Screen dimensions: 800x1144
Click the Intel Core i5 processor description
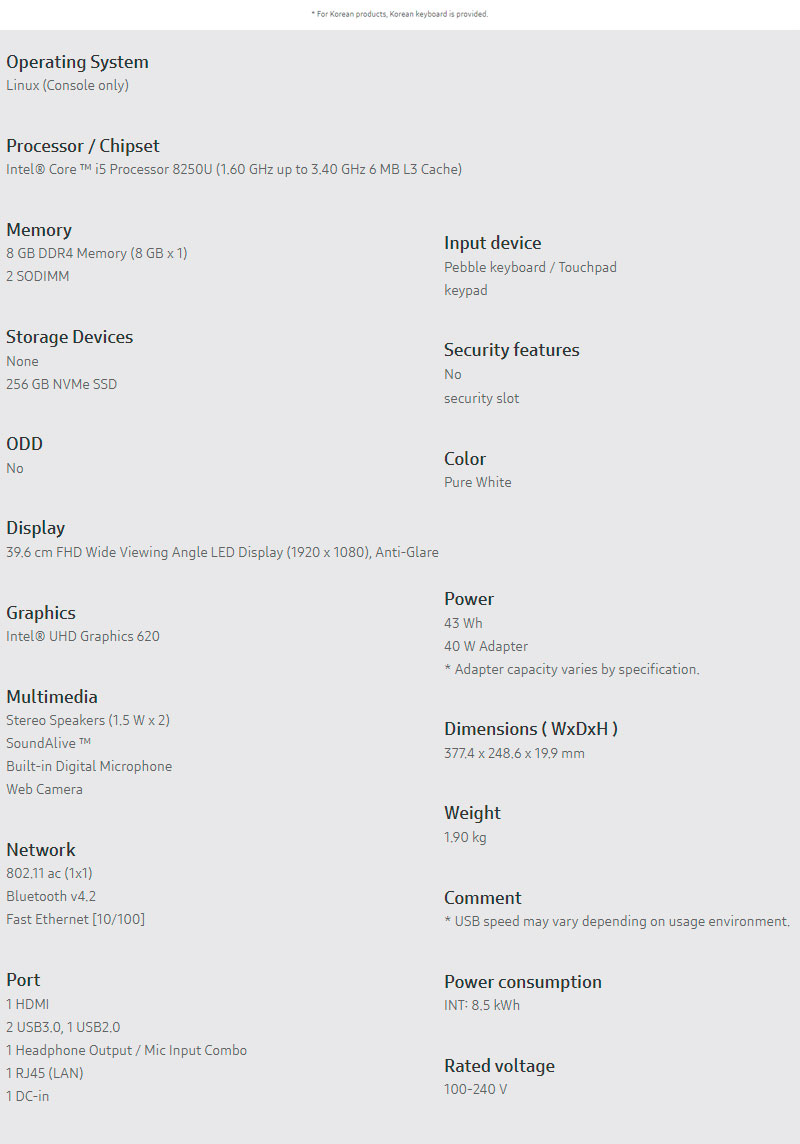pyautogui.click(x=234, y=169)
